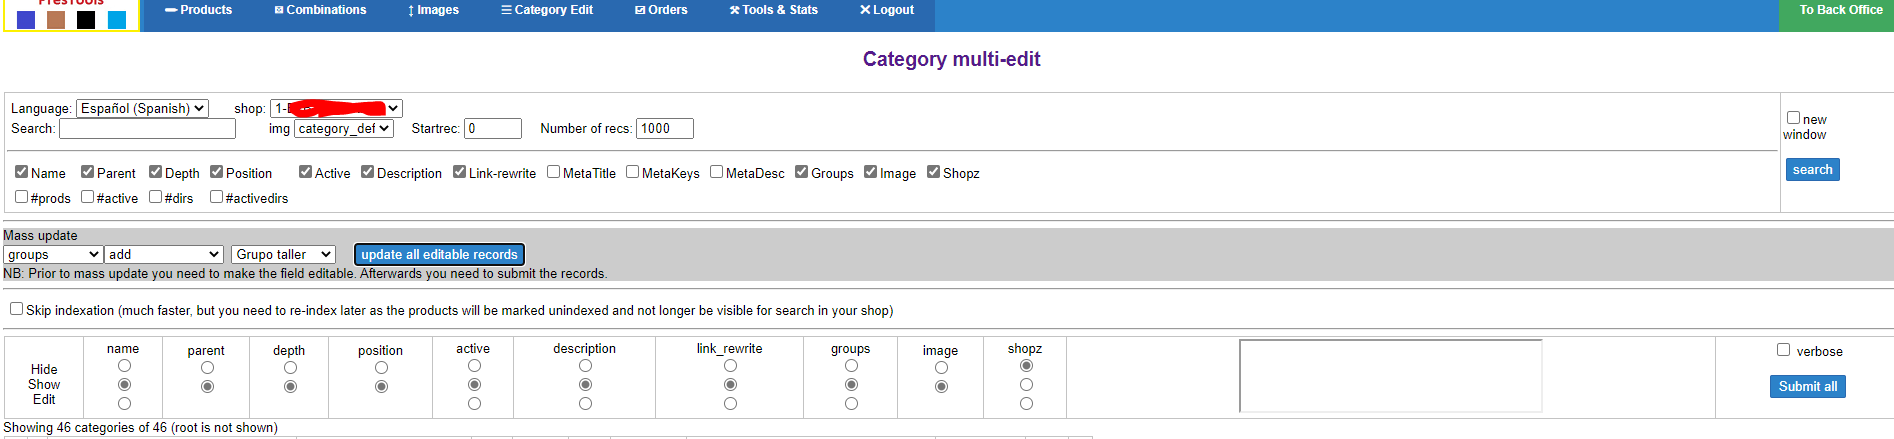Open the mass update field dropdown (groups)
1894x439 pixels.
click(53, 255)
